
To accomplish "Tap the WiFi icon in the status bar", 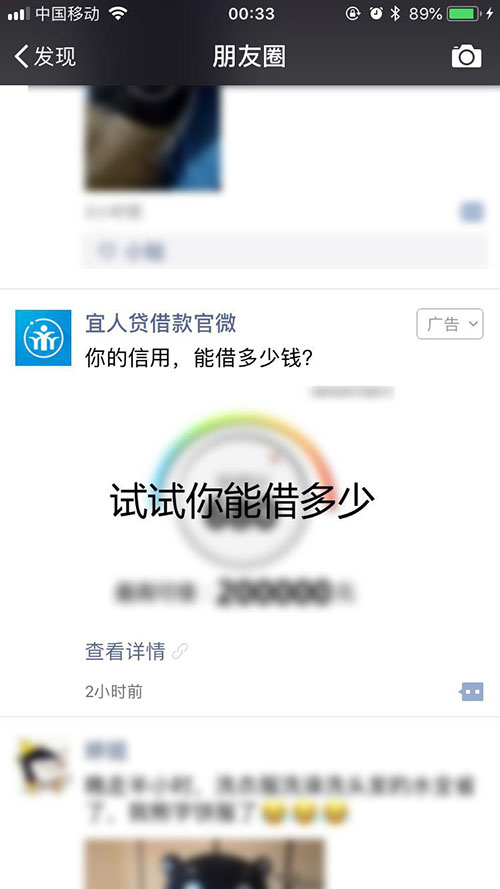I will (118, 14).
